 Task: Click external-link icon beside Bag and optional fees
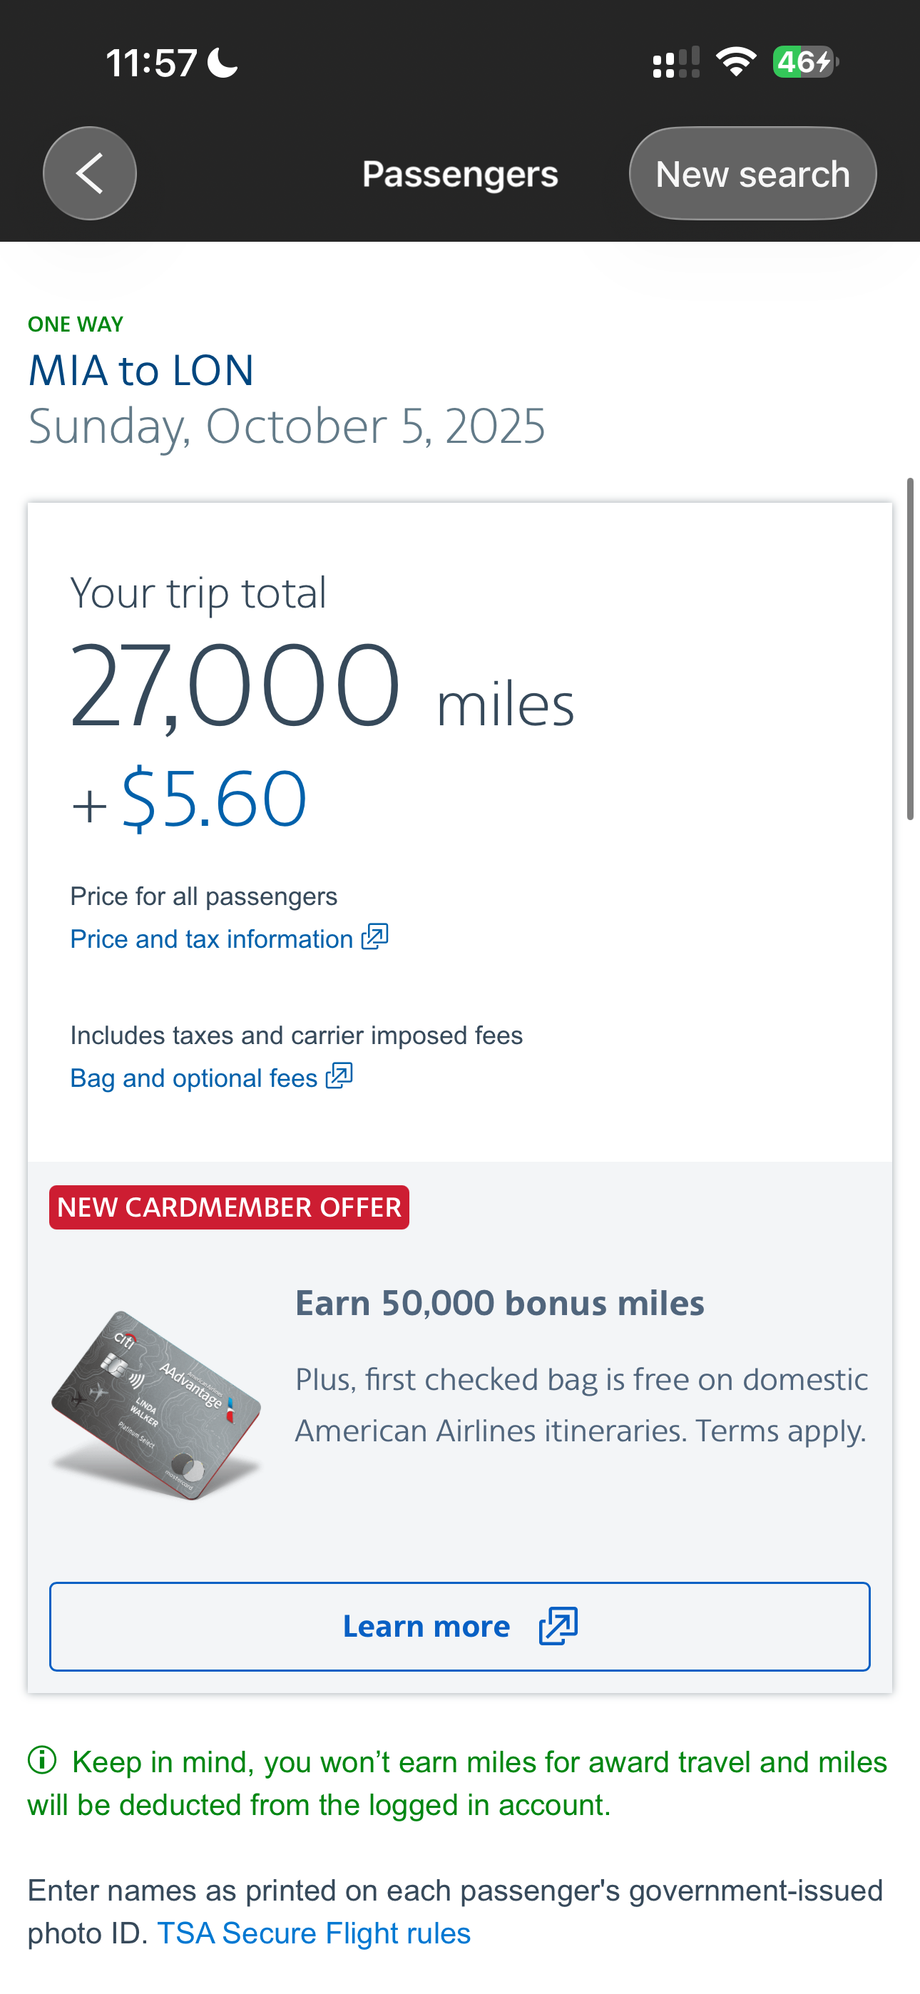point(340,1076)
